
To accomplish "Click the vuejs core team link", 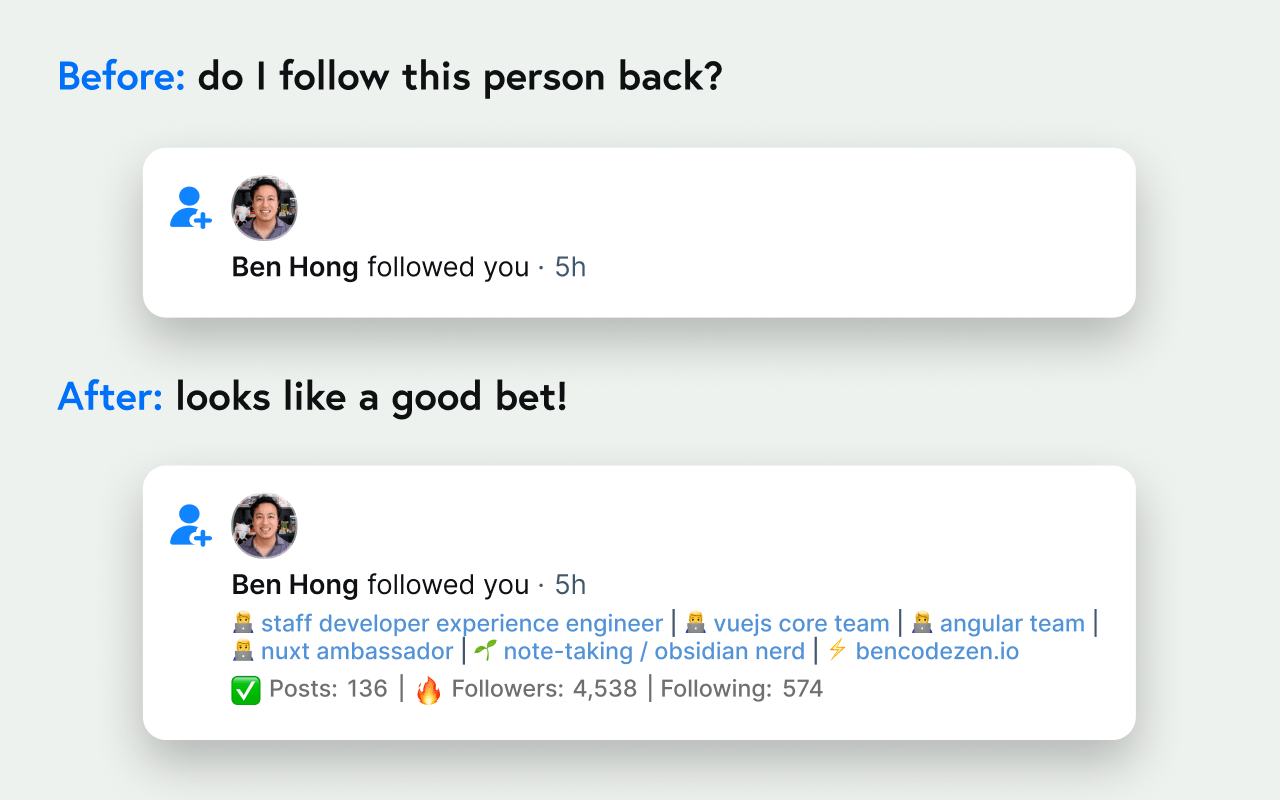I will (801, 624).
